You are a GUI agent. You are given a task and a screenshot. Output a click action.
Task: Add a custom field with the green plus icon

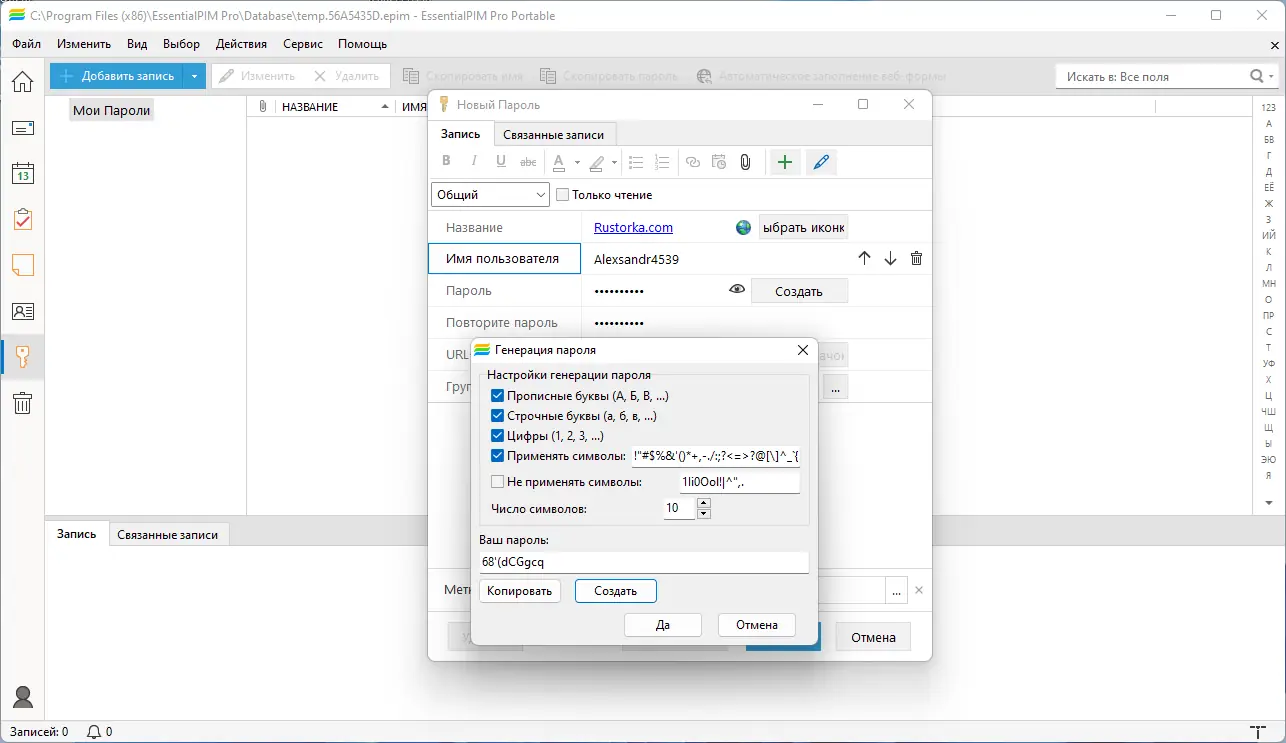(x=784, y=161)
